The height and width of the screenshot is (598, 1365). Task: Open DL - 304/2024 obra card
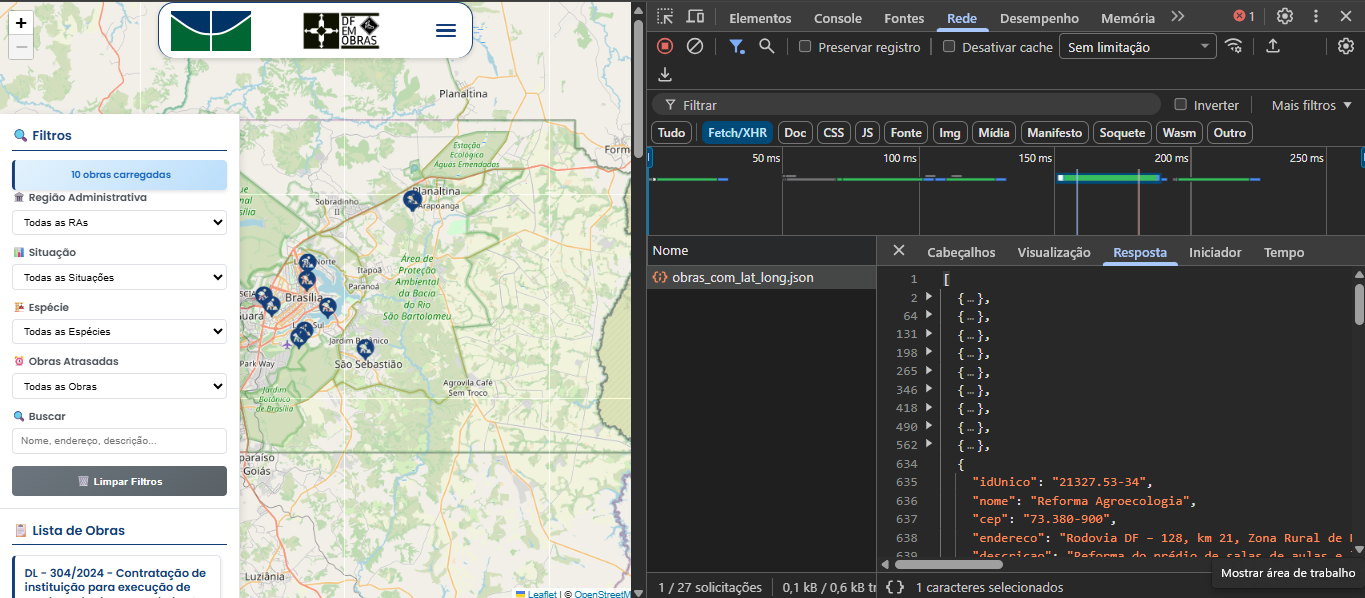click(x=116, y=579)
